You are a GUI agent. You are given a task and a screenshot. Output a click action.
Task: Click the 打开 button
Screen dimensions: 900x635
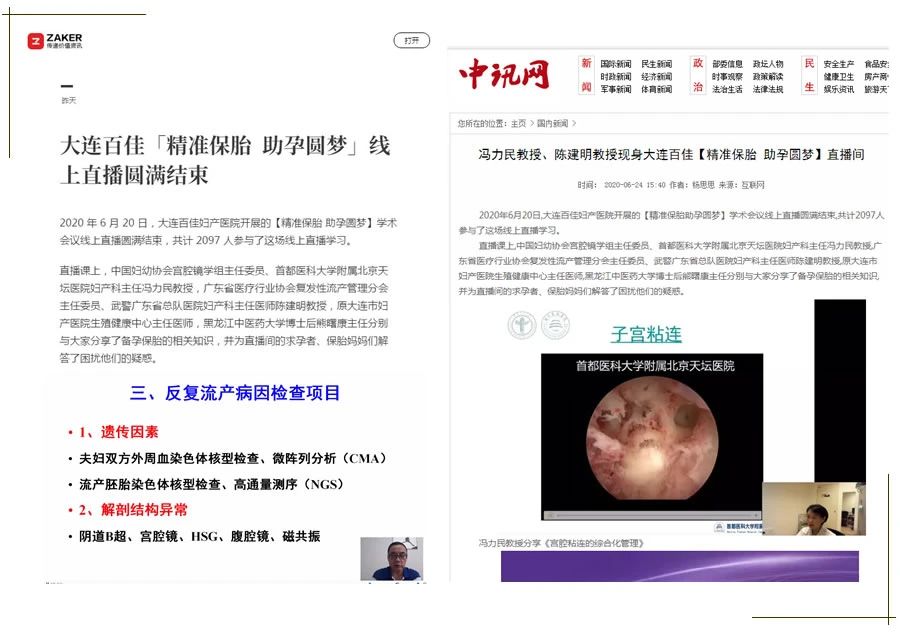coord(411,41)
